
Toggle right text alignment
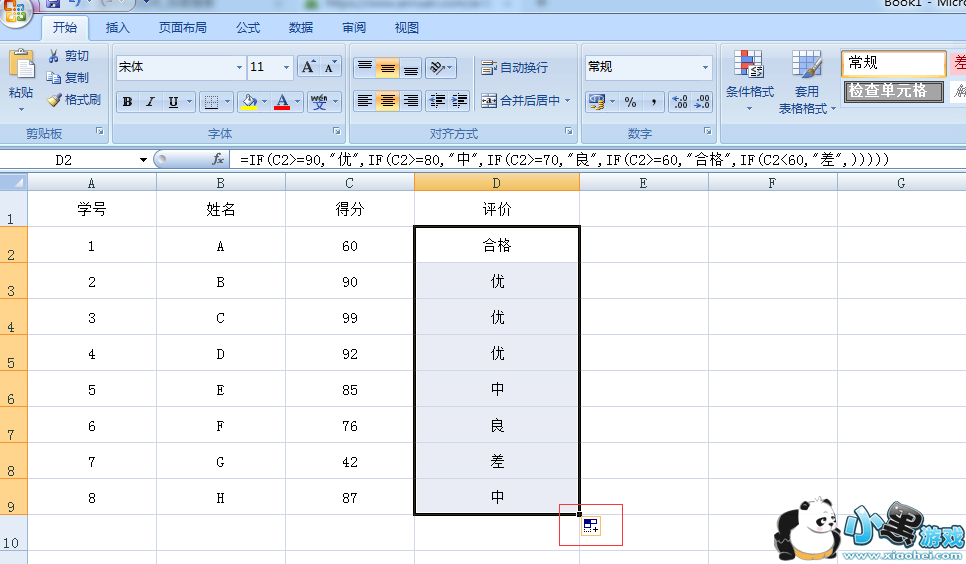point(410,100)
